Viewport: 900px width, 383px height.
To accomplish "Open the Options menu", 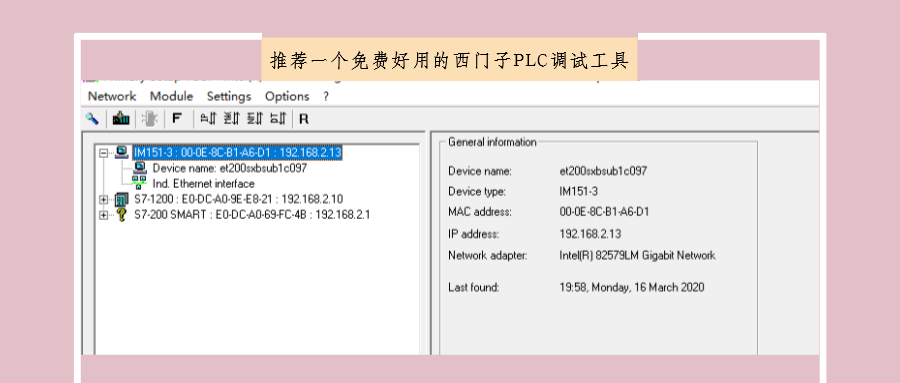I will pyautogui.click(x=287, y=96).
